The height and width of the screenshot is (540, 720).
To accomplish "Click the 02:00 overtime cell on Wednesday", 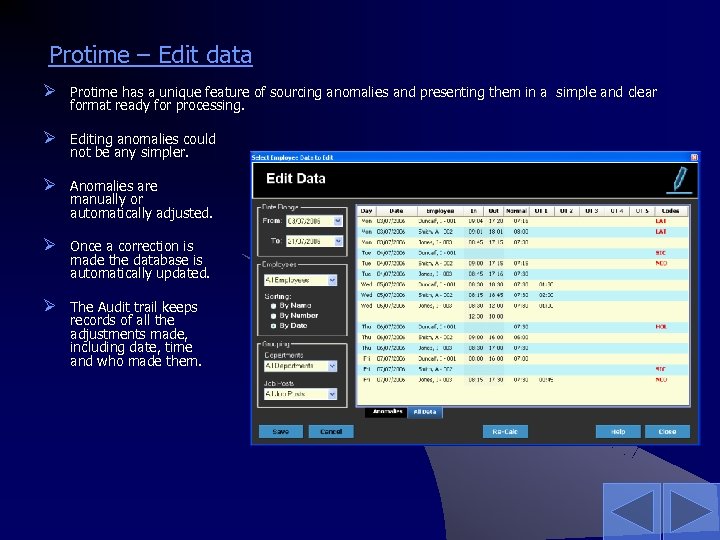I will click(546, 295).
